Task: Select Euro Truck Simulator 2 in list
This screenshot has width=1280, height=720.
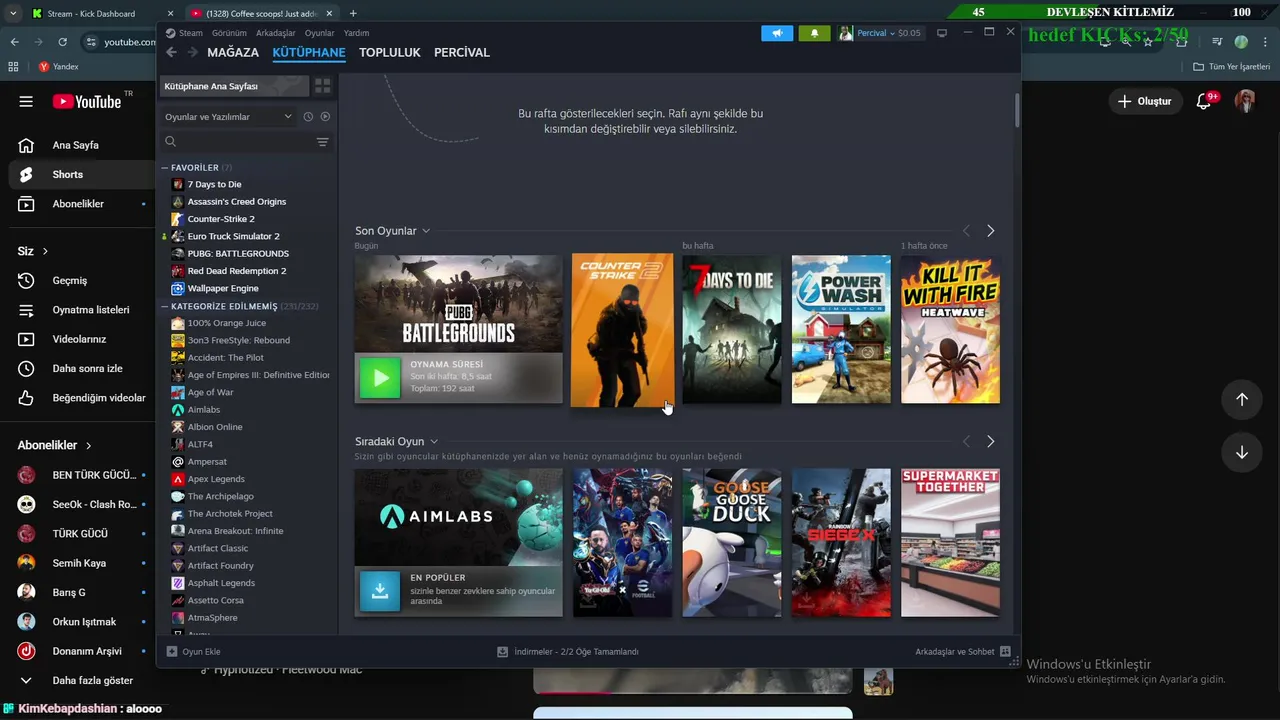Action: point(234,236)
